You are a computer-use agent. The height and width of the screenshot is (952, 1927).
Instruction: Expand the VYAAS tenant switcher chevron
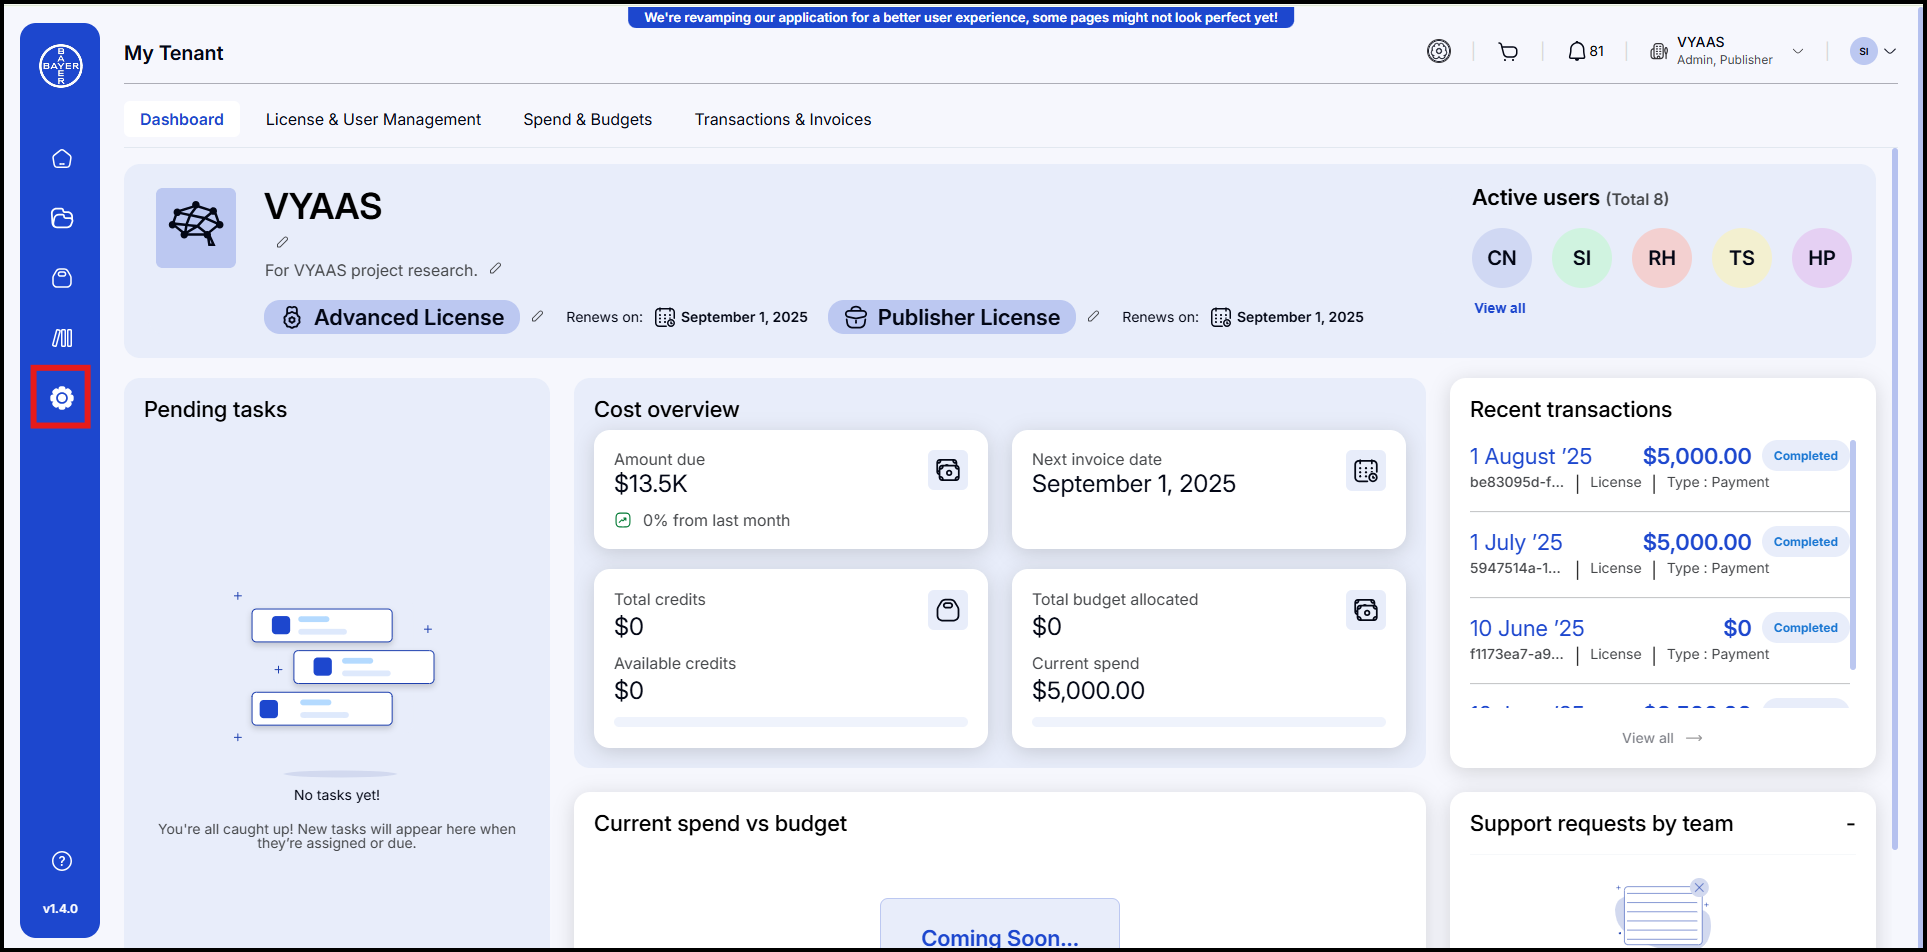point(1798,51)
